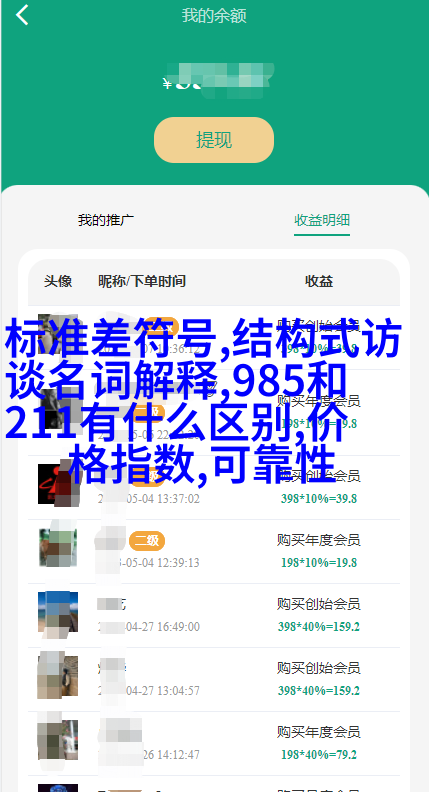
Task: Click the 头像 column header
Action: point(58,281)
